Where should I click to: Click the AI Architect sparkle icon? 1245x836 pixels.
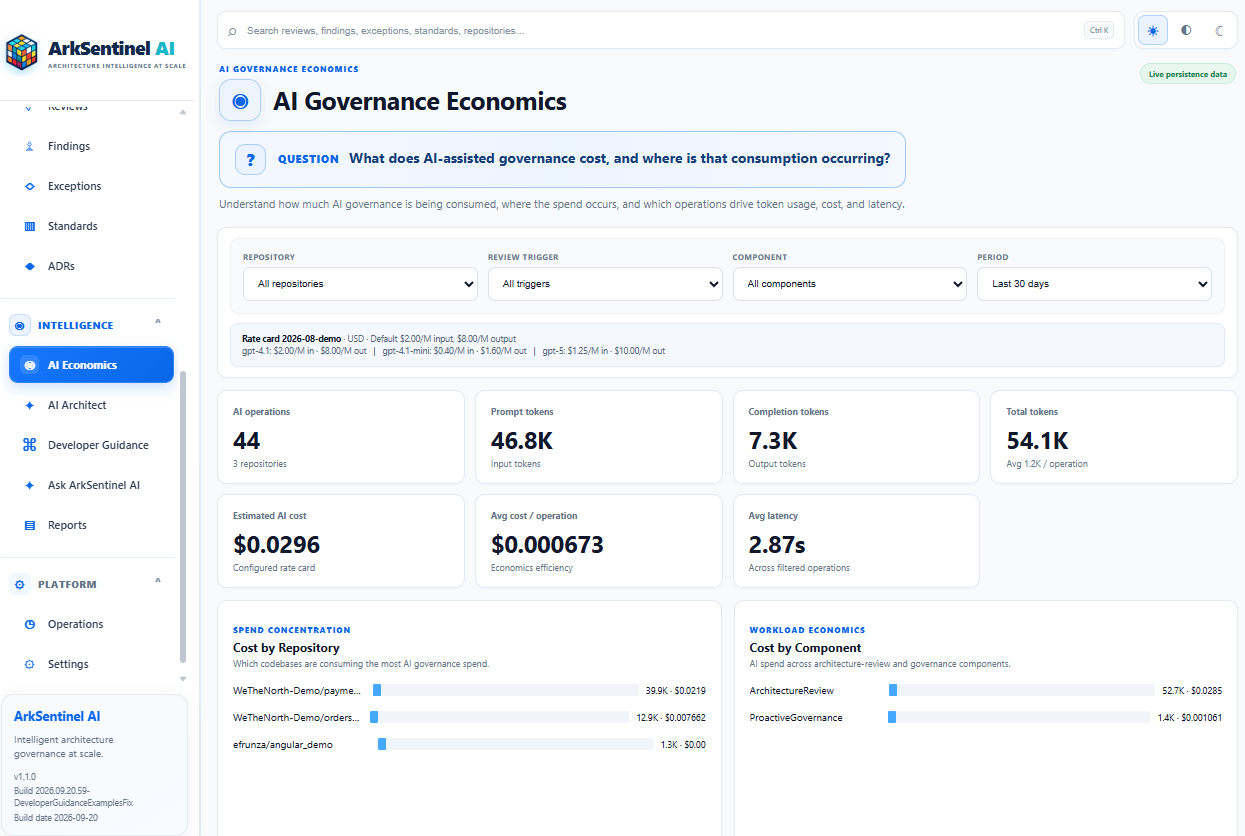coord(29,405)
